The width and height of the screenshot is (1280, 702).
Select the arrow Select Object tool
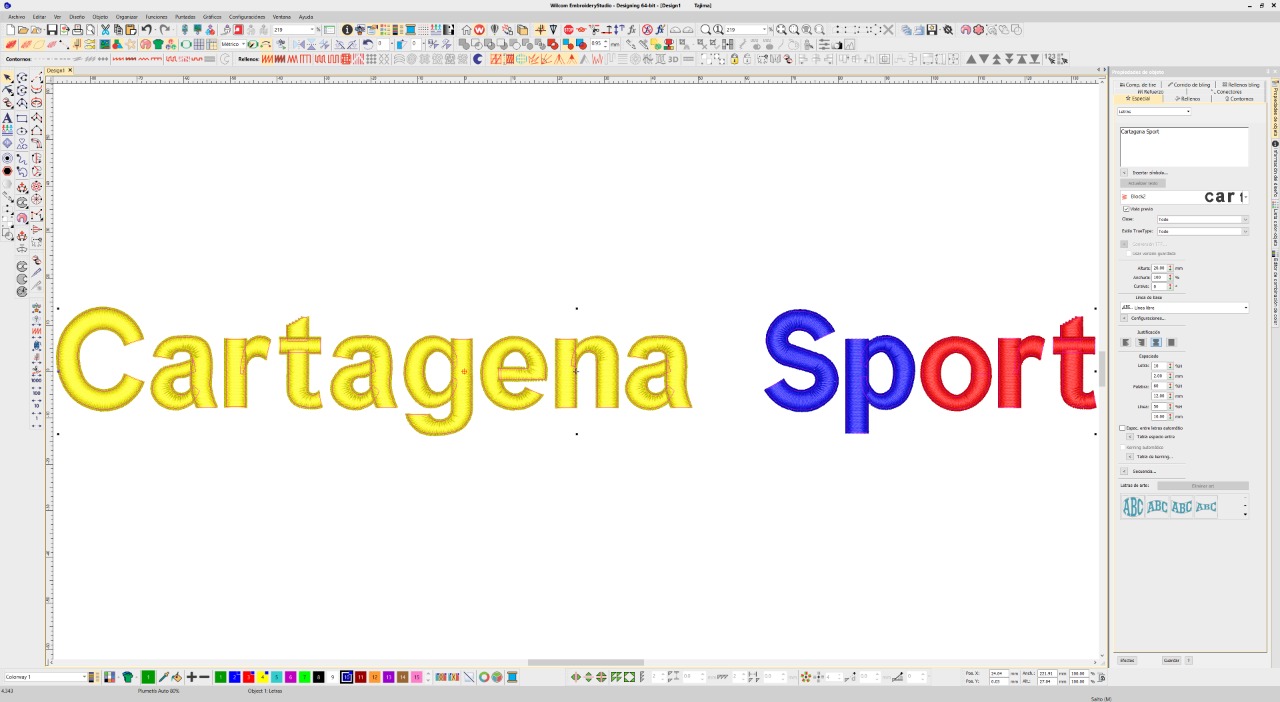coord(8,78)
